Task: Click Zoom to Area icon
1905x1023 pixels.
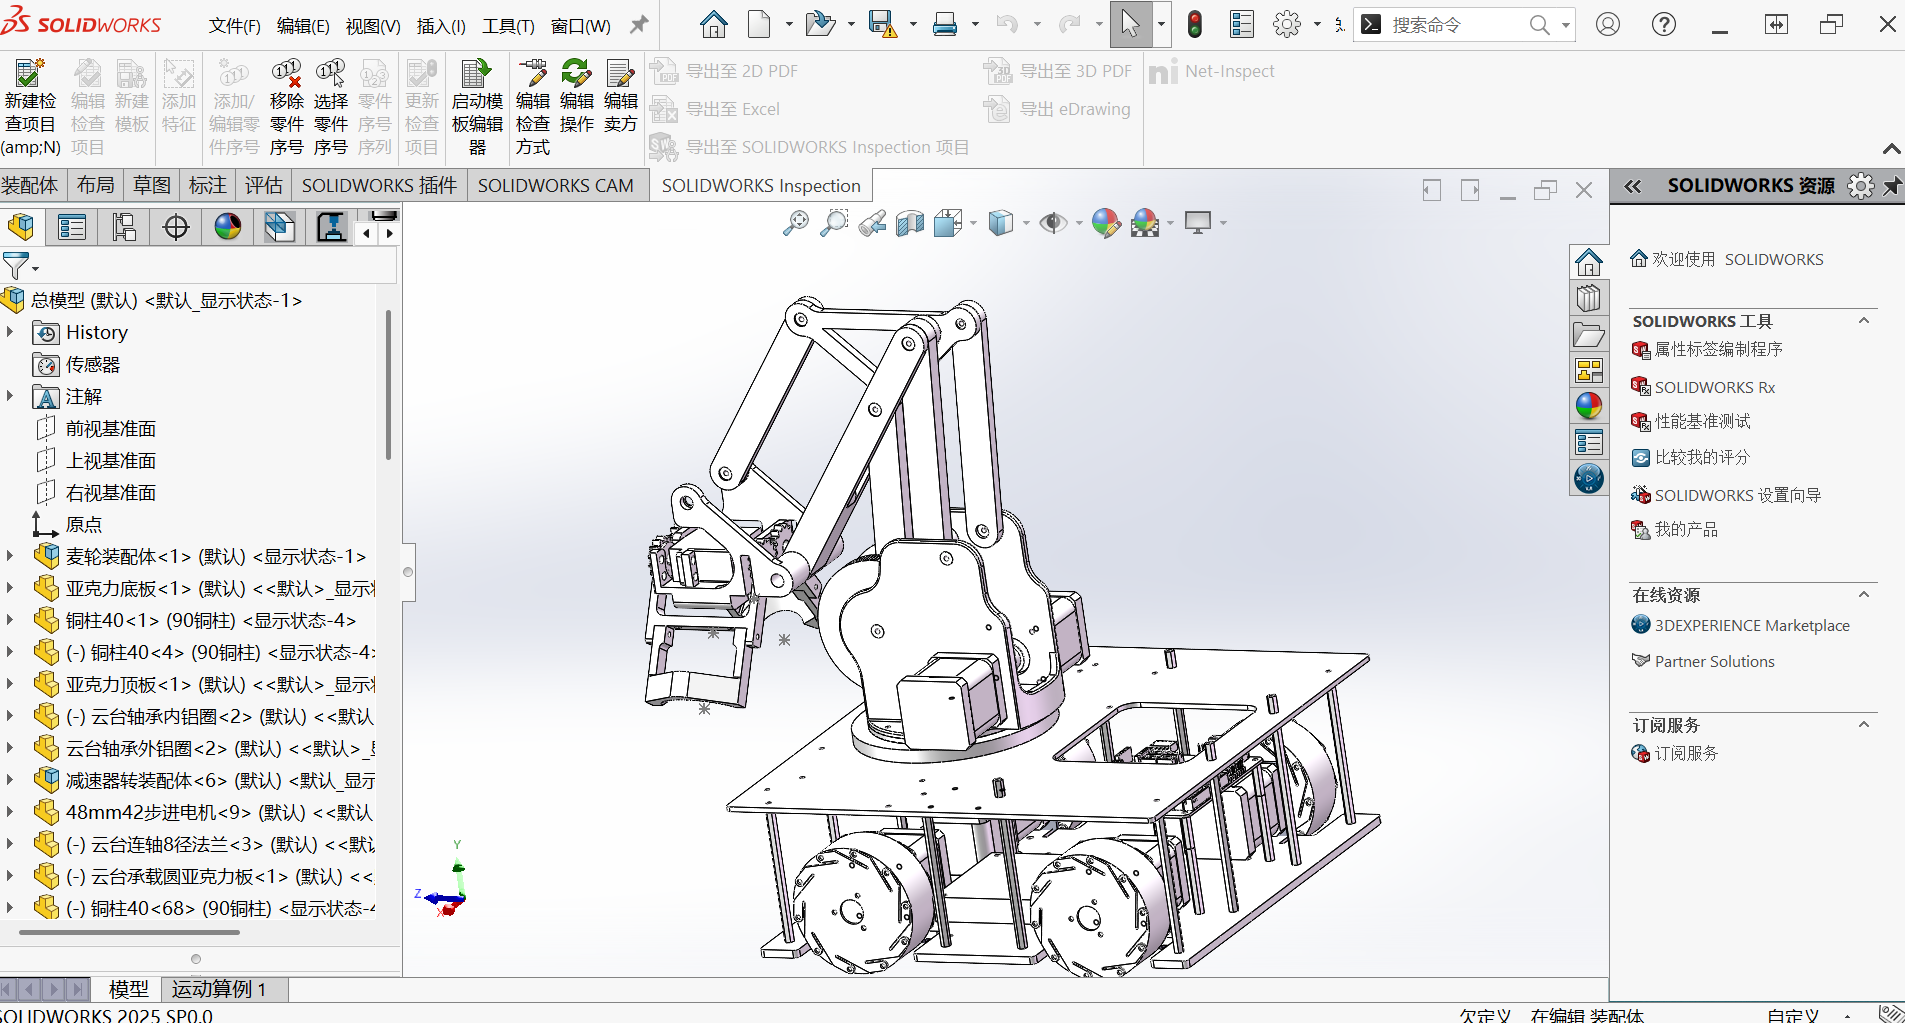Action: click(833, 223)
